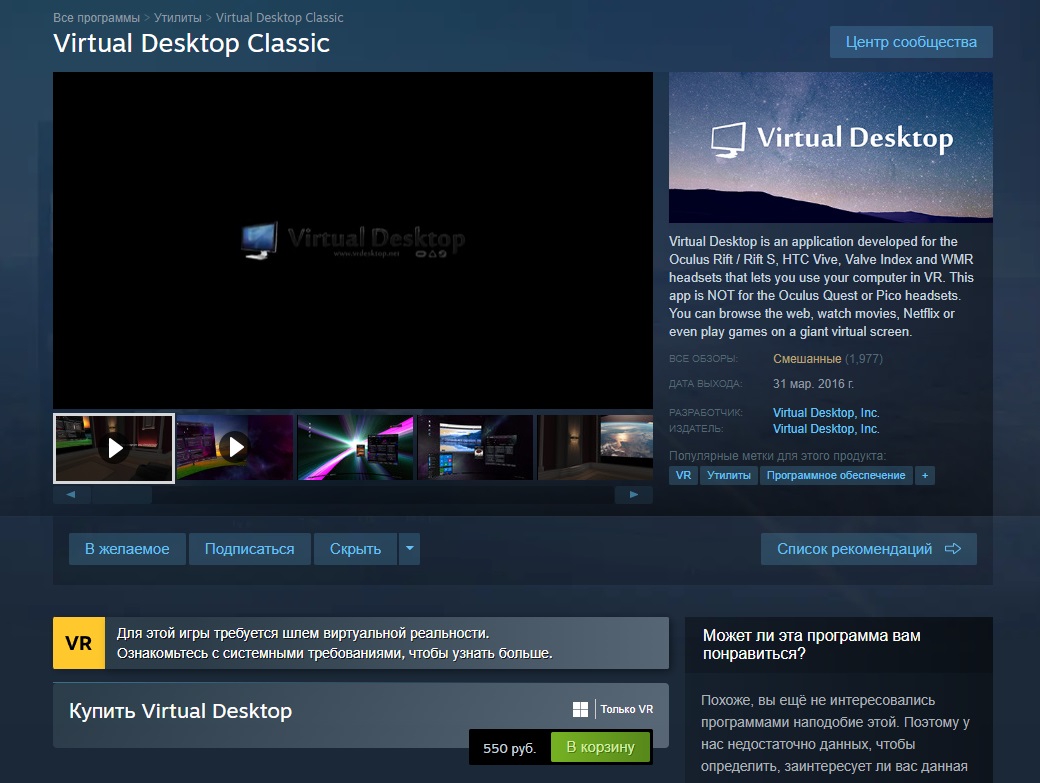Add to wishlist with 'В желаемое'

[x=127, y=549]
